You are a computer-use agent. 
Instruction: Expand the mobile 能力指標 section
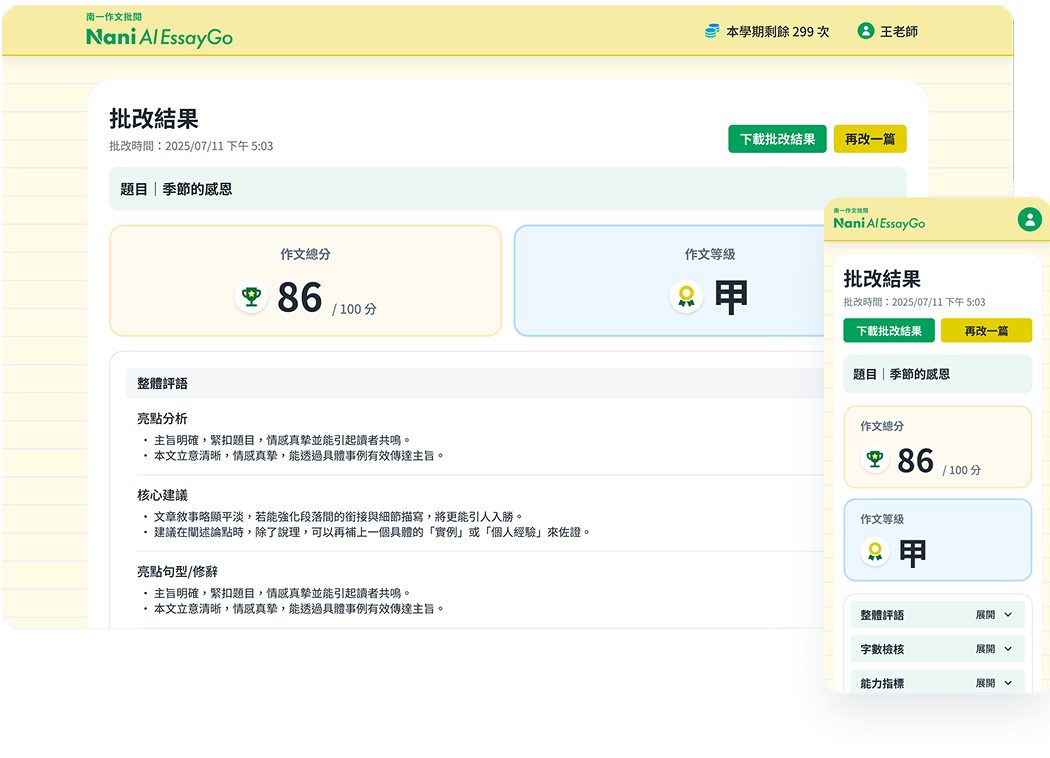938,682
